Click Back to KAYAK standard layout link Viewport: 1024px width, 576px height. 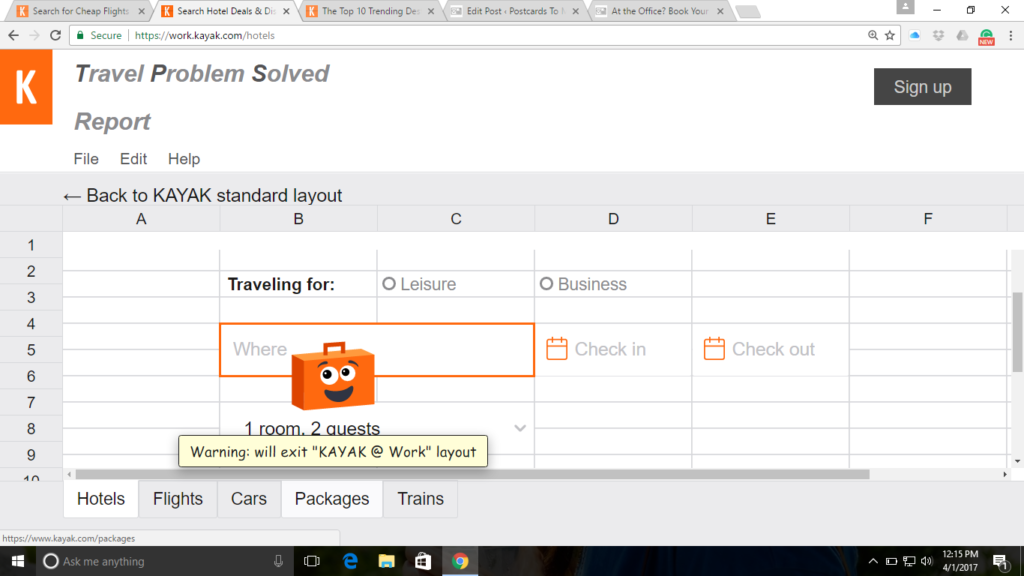(x=202, y=196)
